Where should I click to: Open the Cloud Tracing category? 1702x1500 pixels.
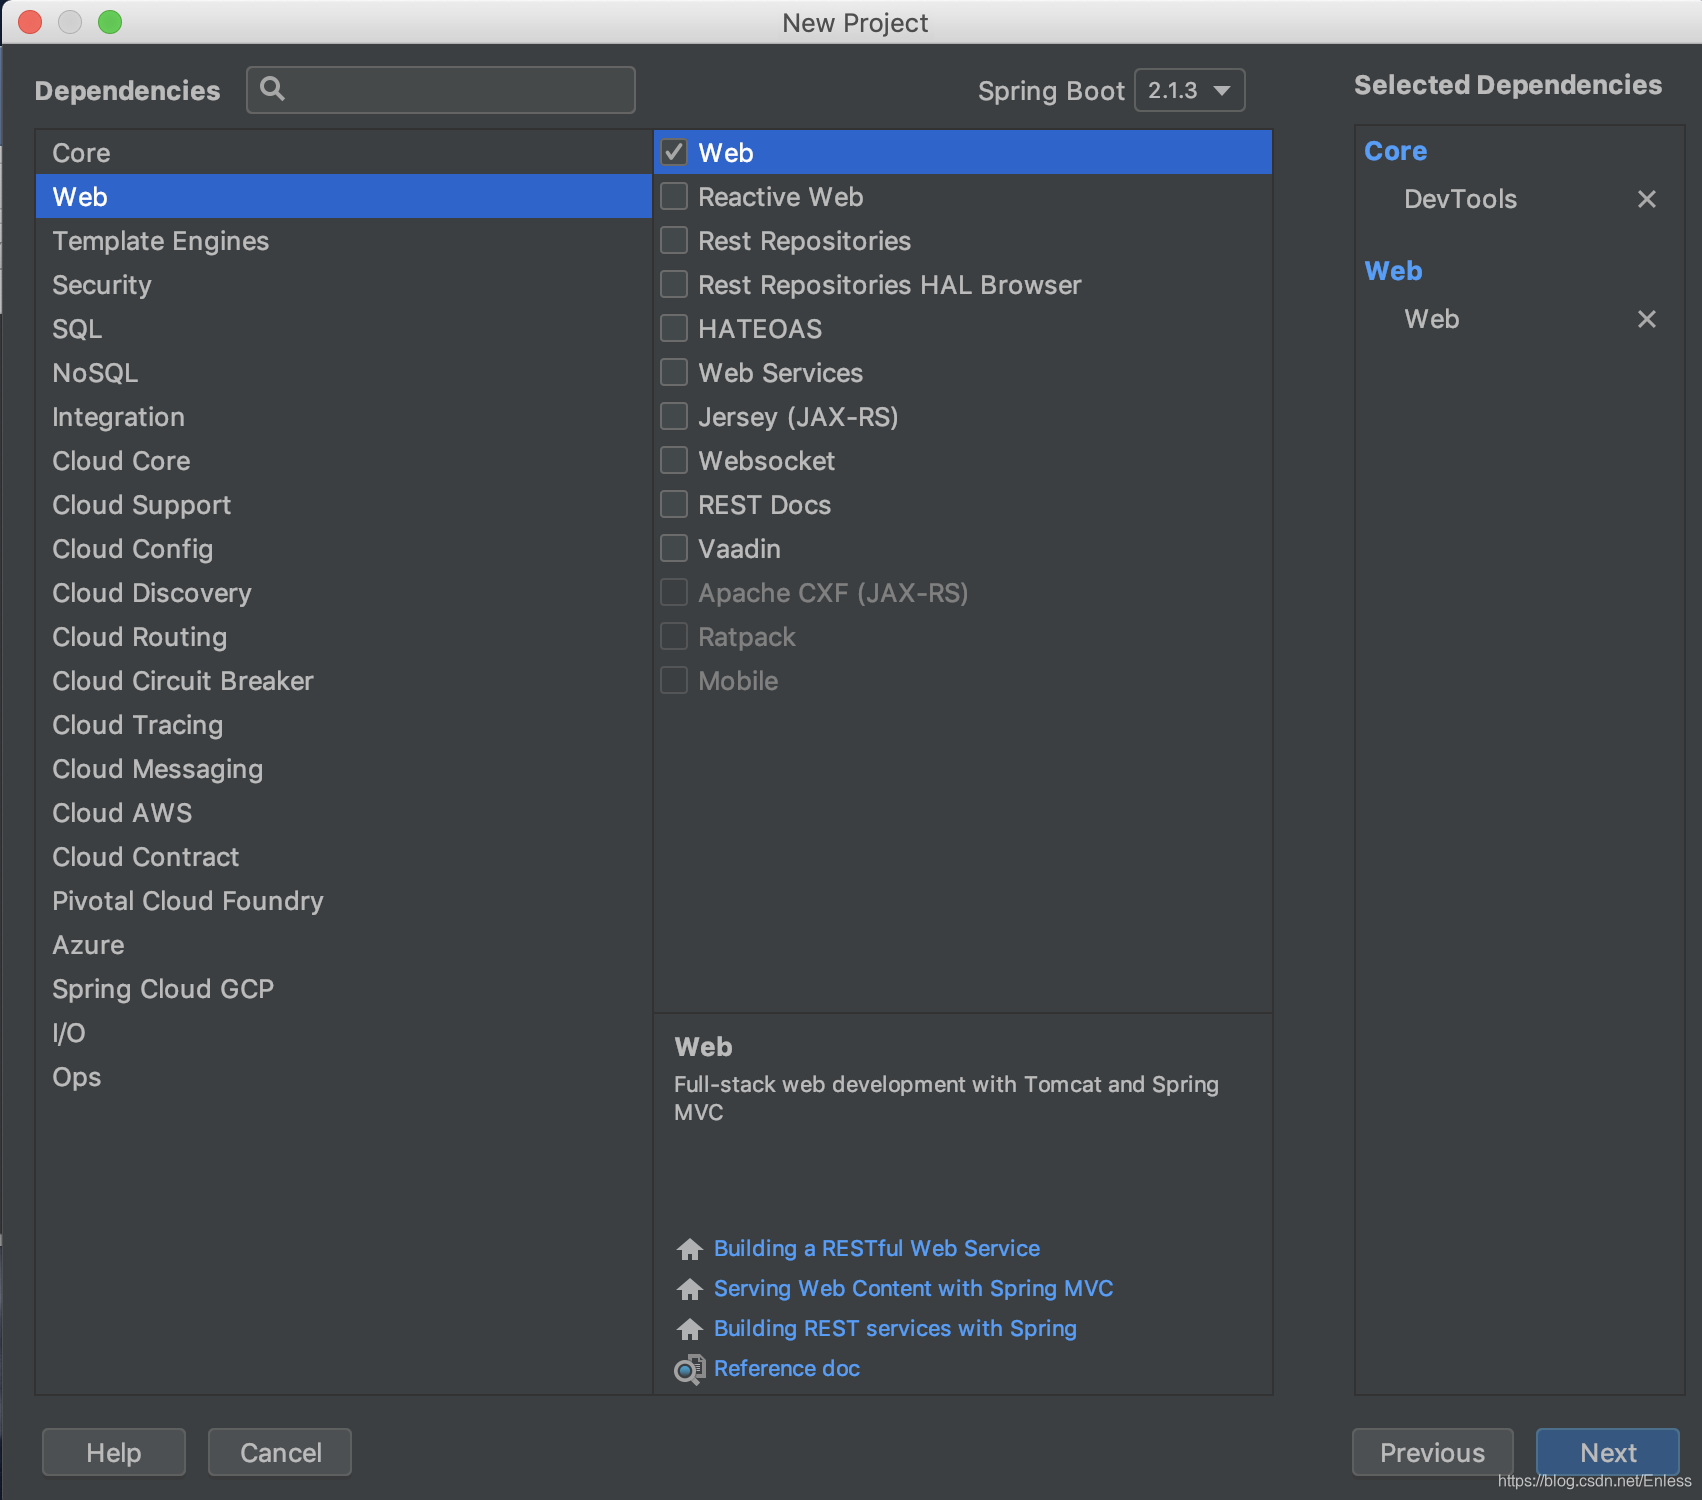[x=344, y=725]
